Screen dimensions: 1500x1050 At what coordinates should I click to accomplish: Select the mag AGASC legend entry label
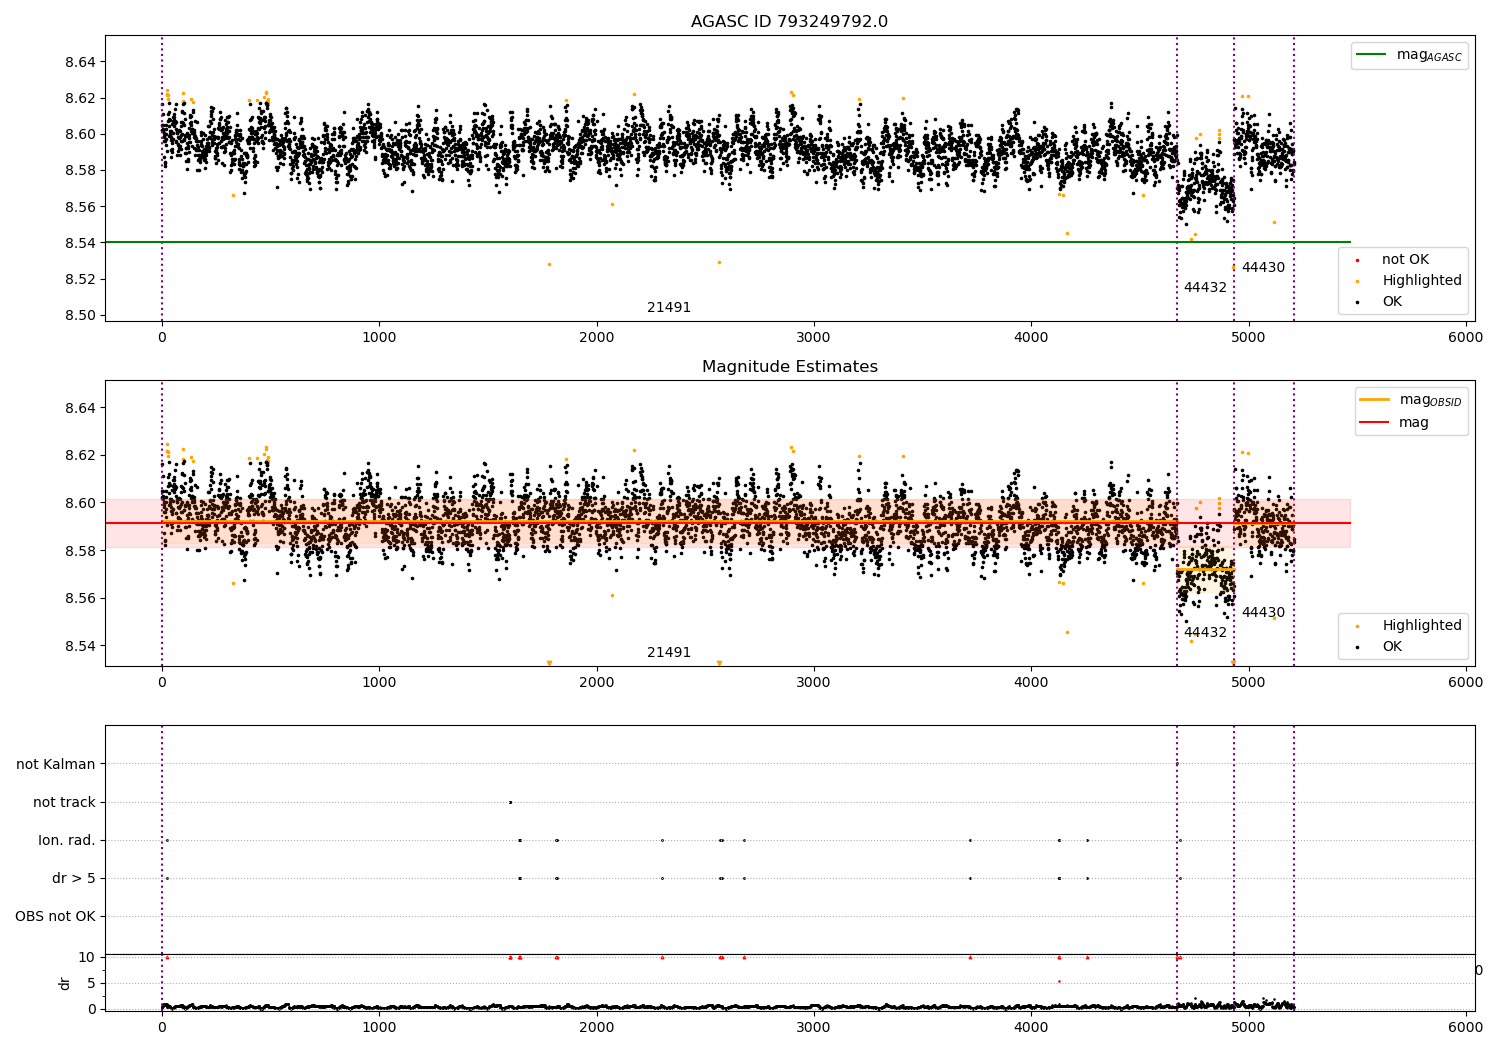[x=1429, y=55]
